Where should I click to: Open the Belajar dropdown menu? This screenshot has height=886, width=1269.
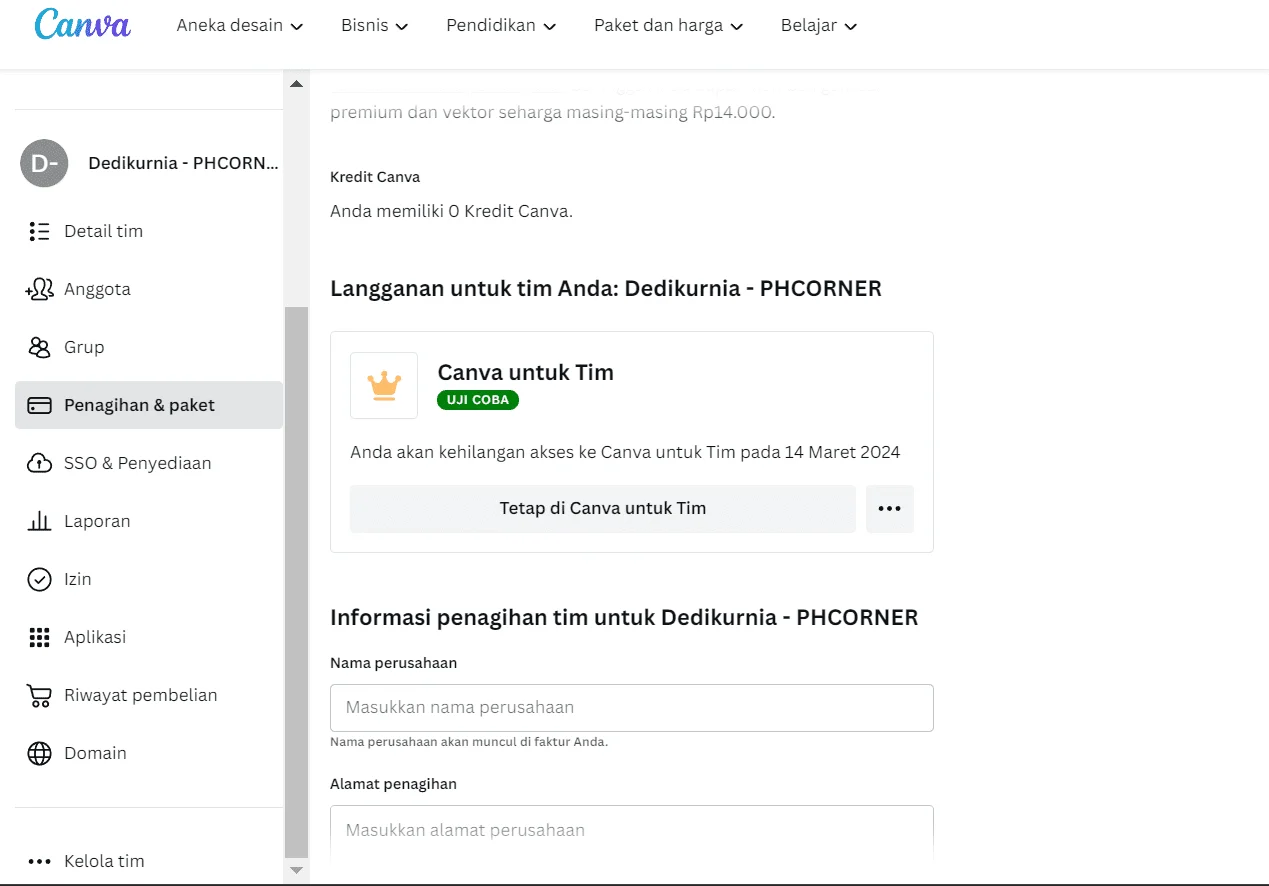[x=819, y=26]
